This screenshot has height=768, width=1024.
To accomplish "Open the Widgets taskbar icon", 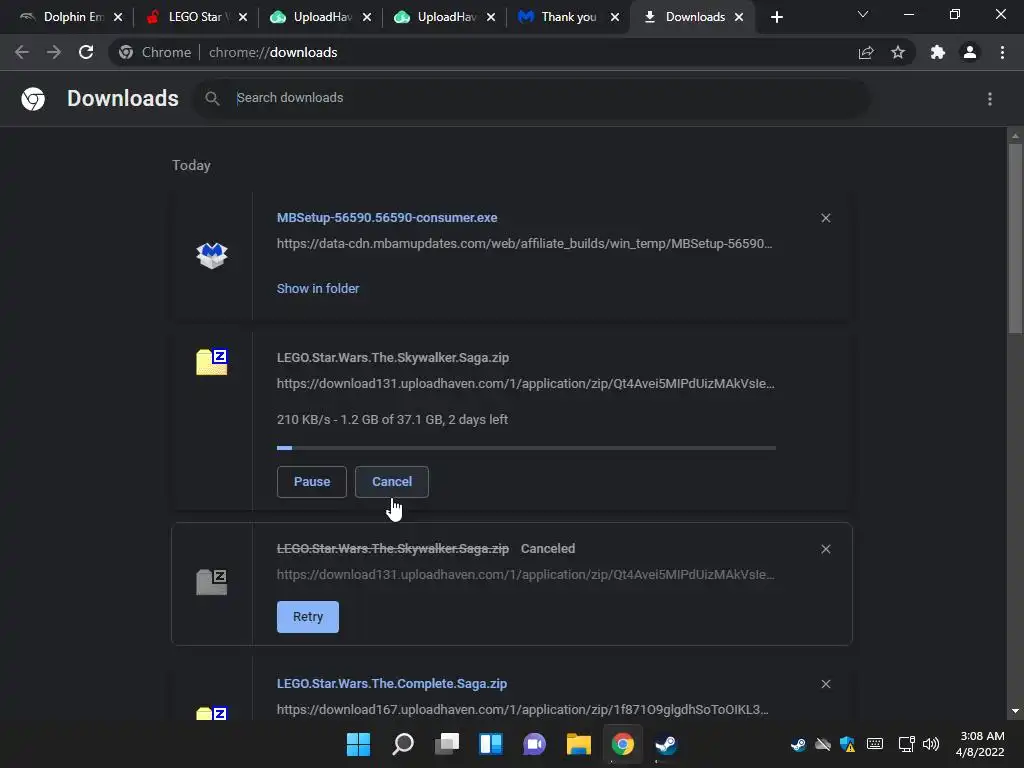I will coord(490,744).
